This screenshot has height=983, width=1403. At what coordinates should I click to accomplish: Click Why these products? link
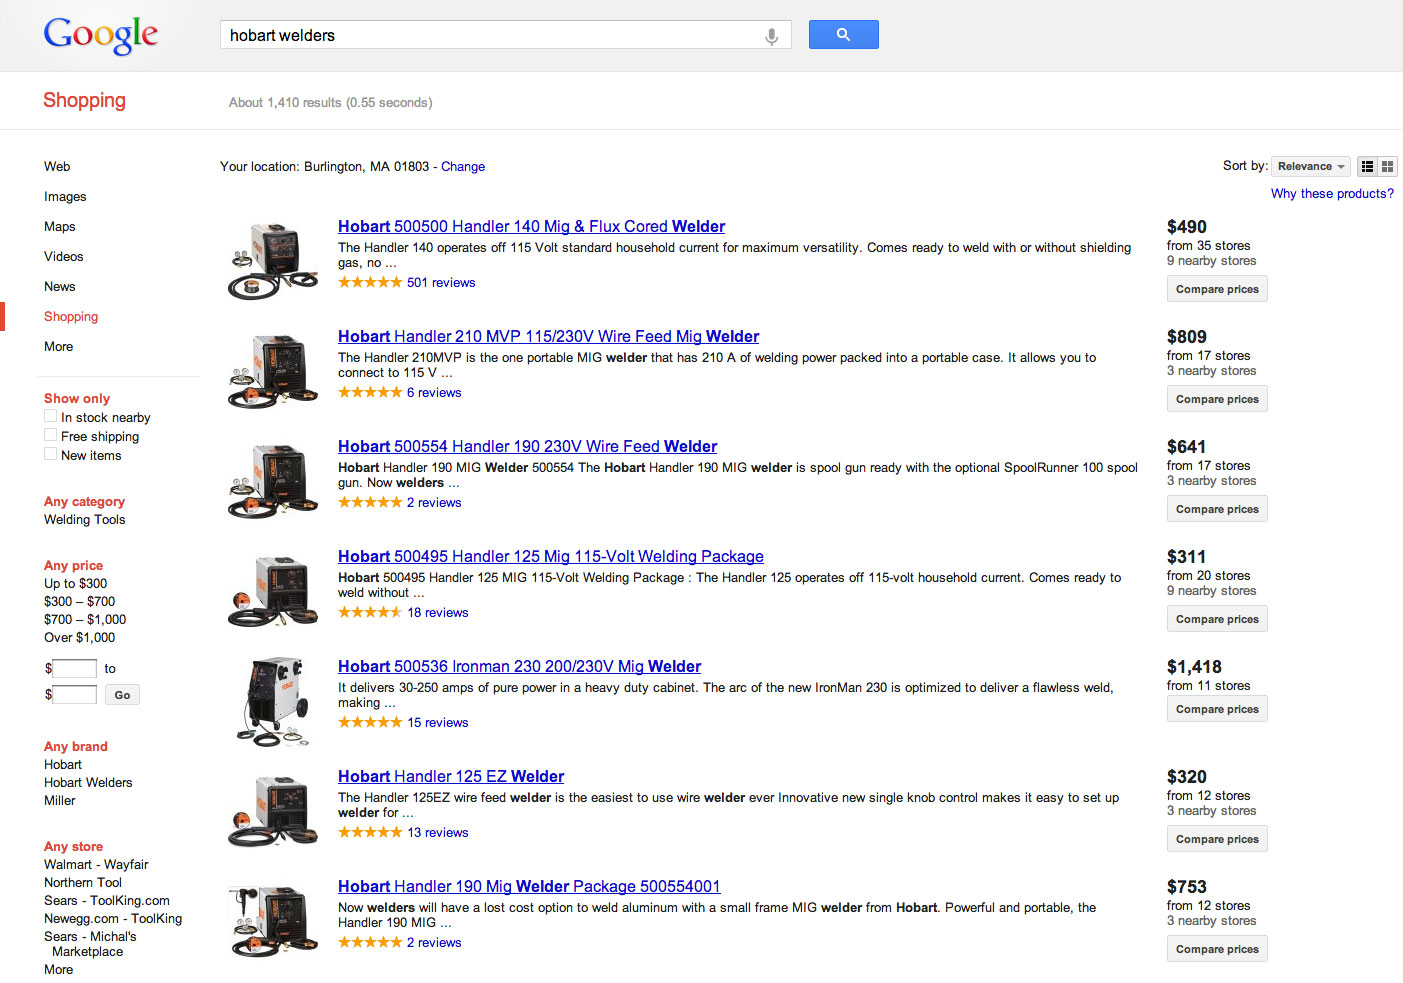1332,194
